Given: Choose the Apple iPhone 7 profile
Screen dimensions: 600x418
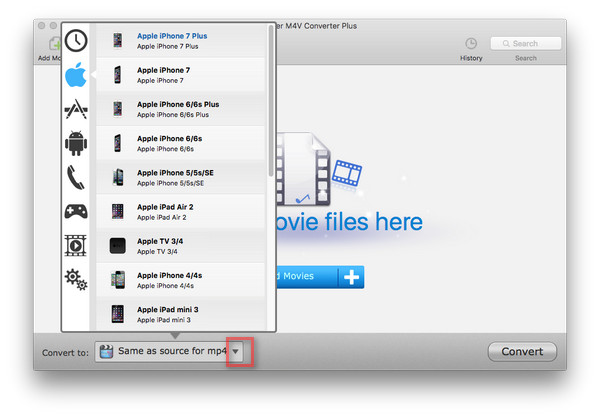Looking at the screenshot, I should 180,75.
